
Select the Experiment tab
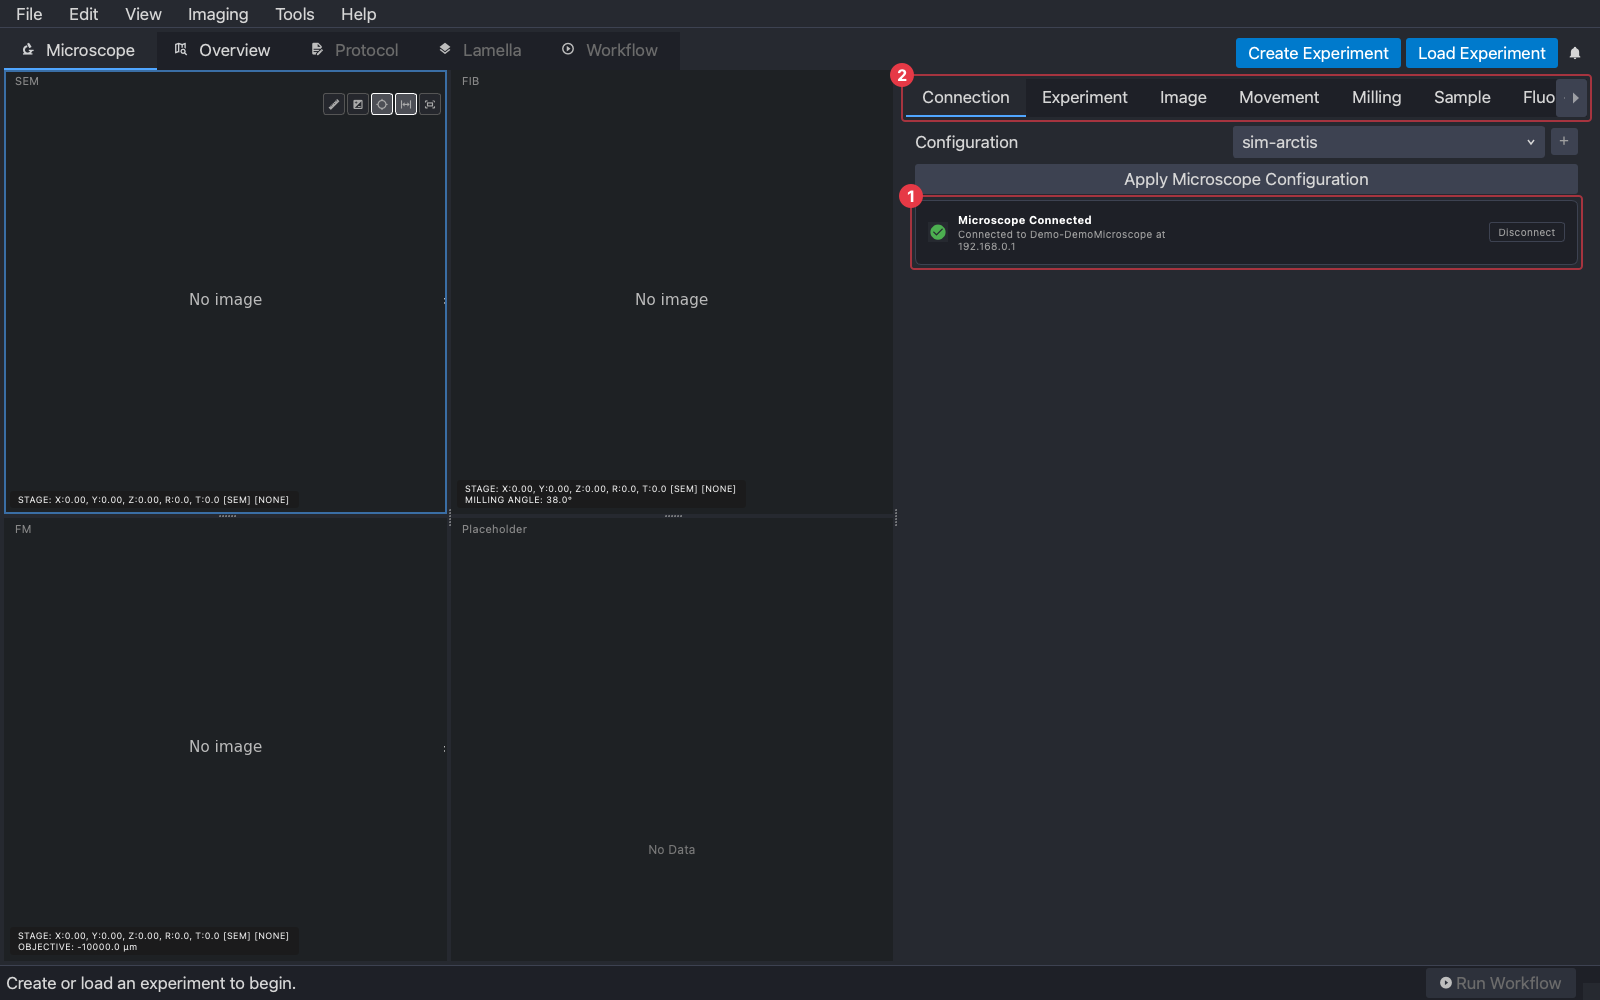tap(1085, 97)
